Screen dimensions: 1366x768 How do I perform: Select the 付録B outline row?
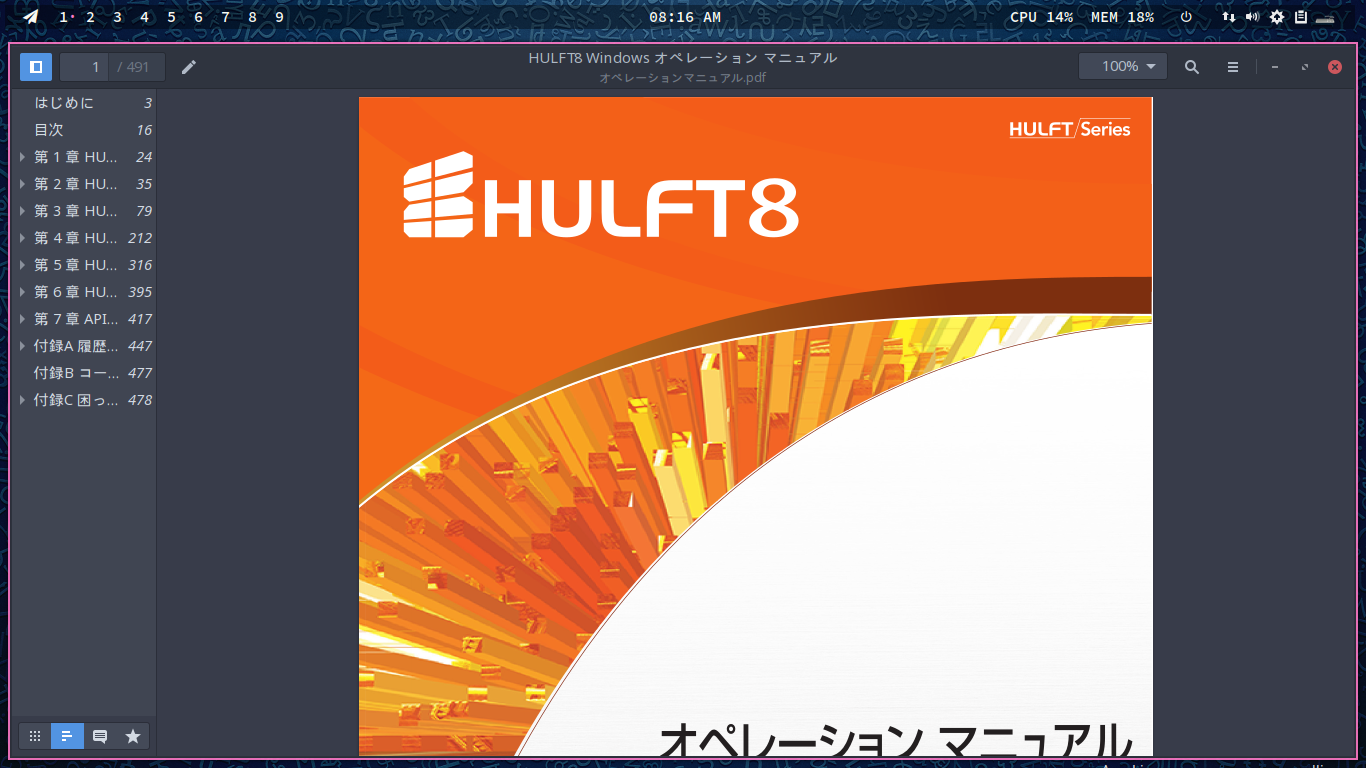pos(84,373)
